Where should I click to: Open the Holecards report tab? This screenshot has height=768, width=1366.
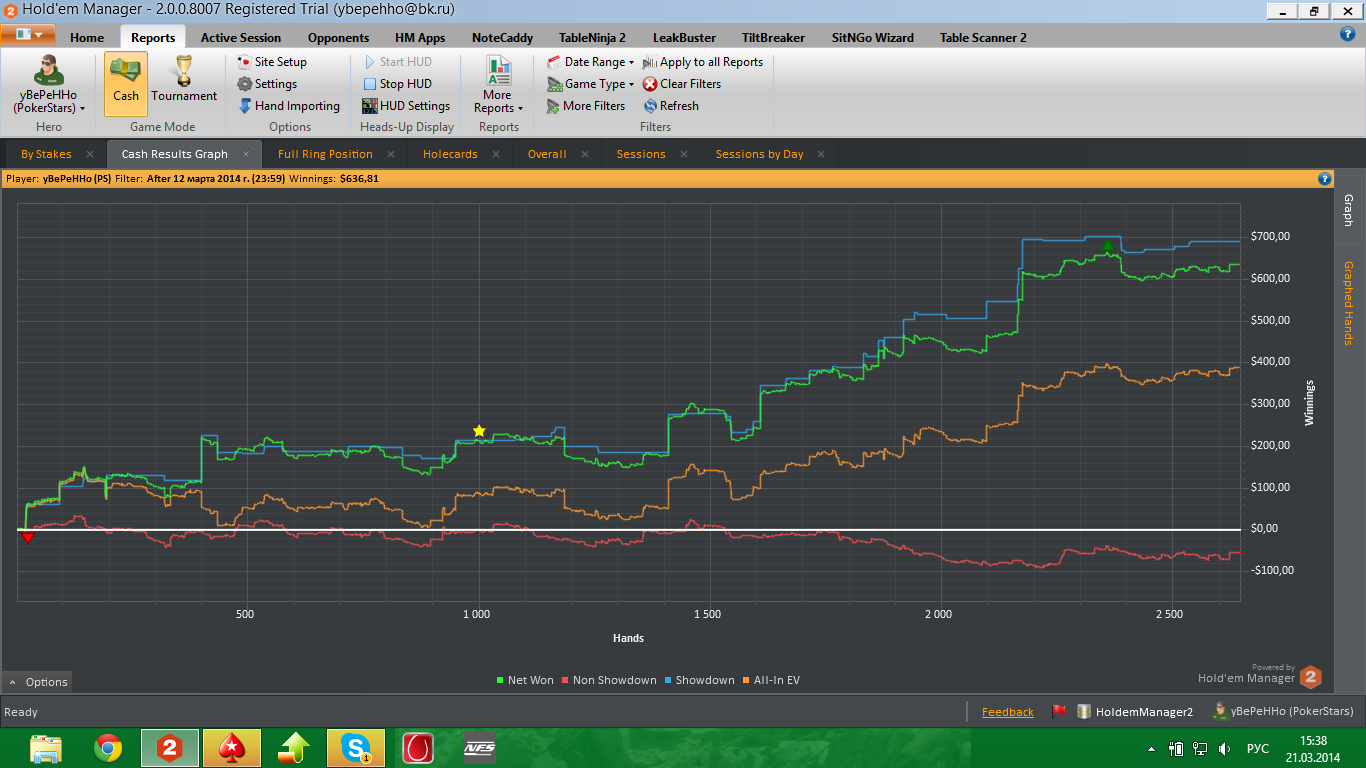(x=450, y=154)
